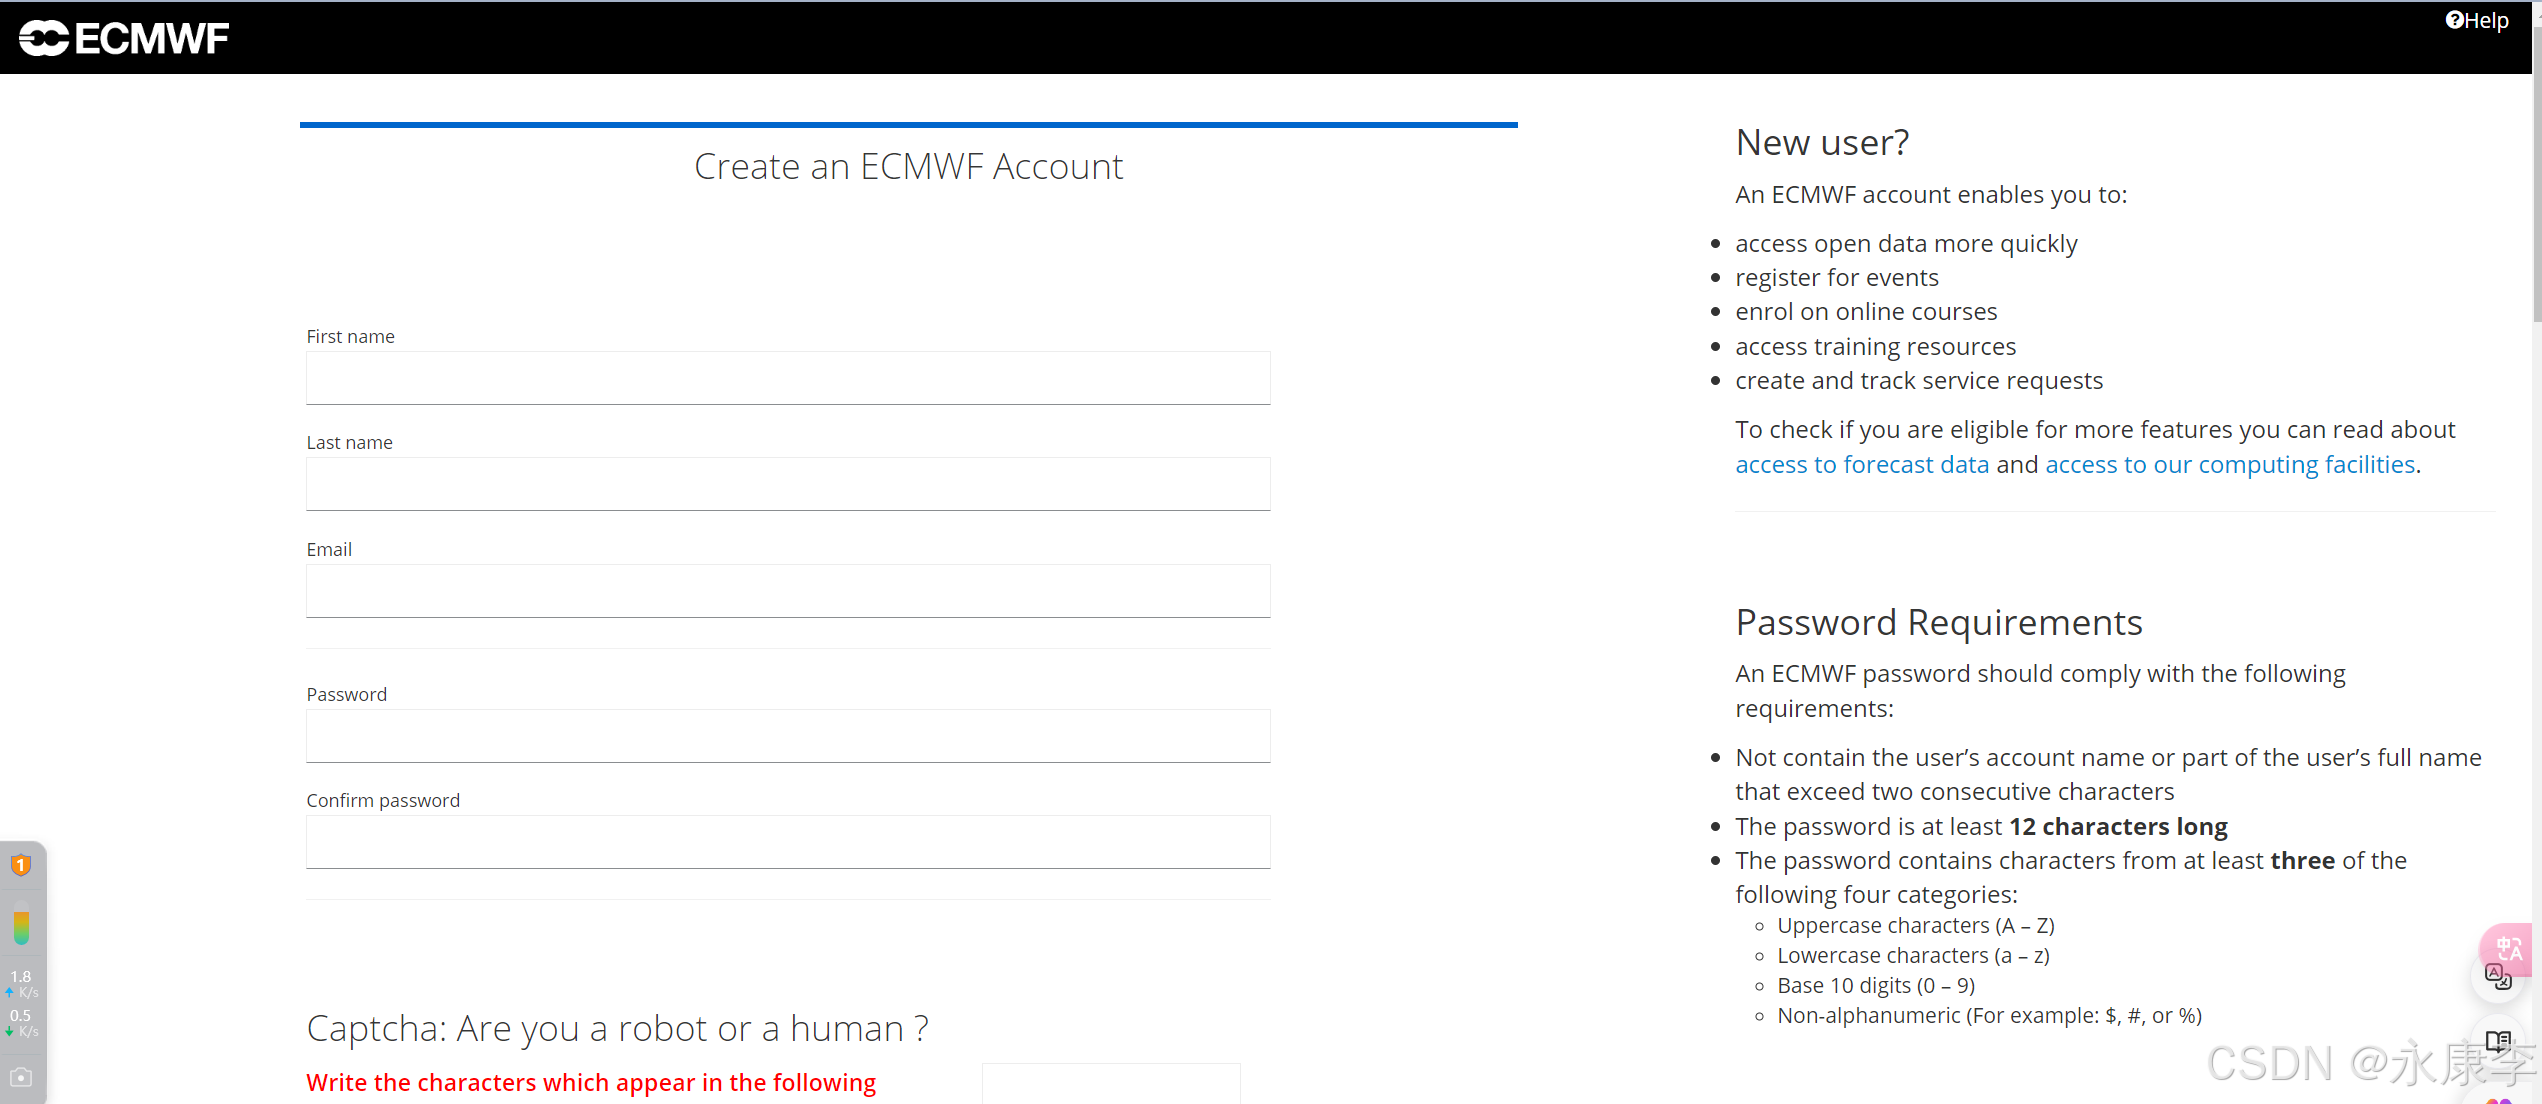The width and height of the screenshot is (2542, 1104).
Task: Click the colored memory usage bar
Action: [x=21, y=925]
